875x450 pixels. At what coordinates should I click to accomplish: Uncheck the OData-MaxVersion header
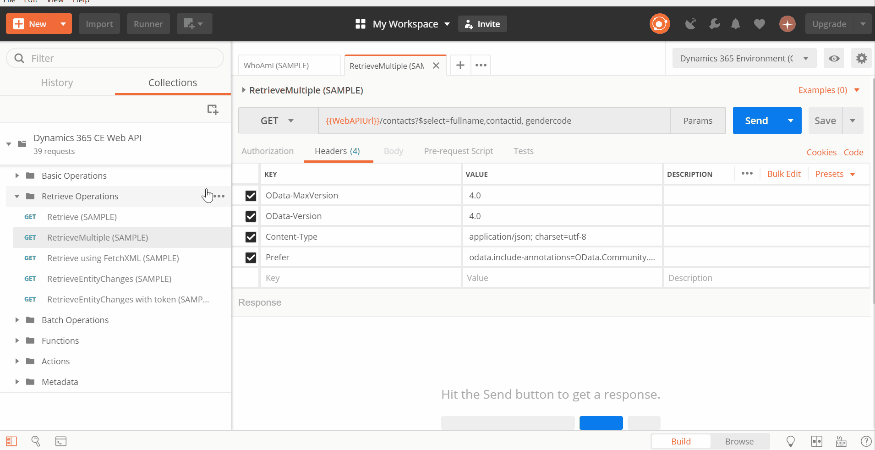click(x=251, y=195)
